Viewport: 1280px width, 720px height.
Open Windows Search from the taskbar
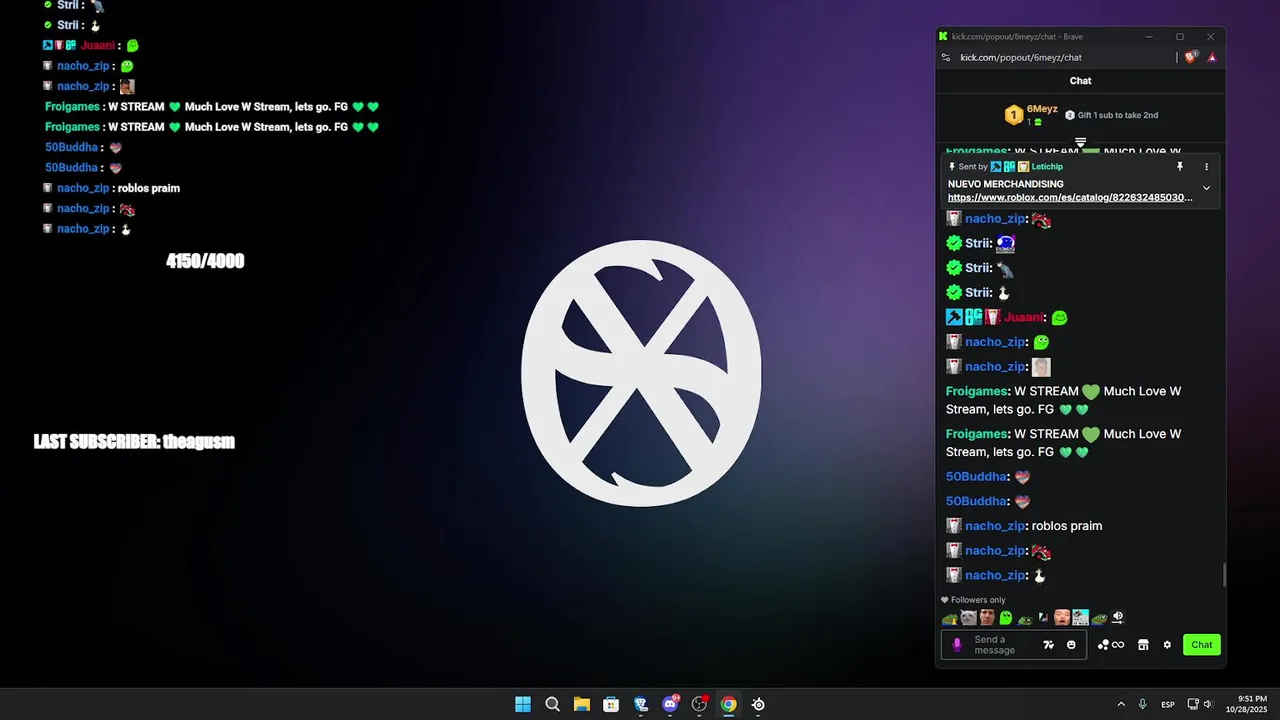point(552,704)
